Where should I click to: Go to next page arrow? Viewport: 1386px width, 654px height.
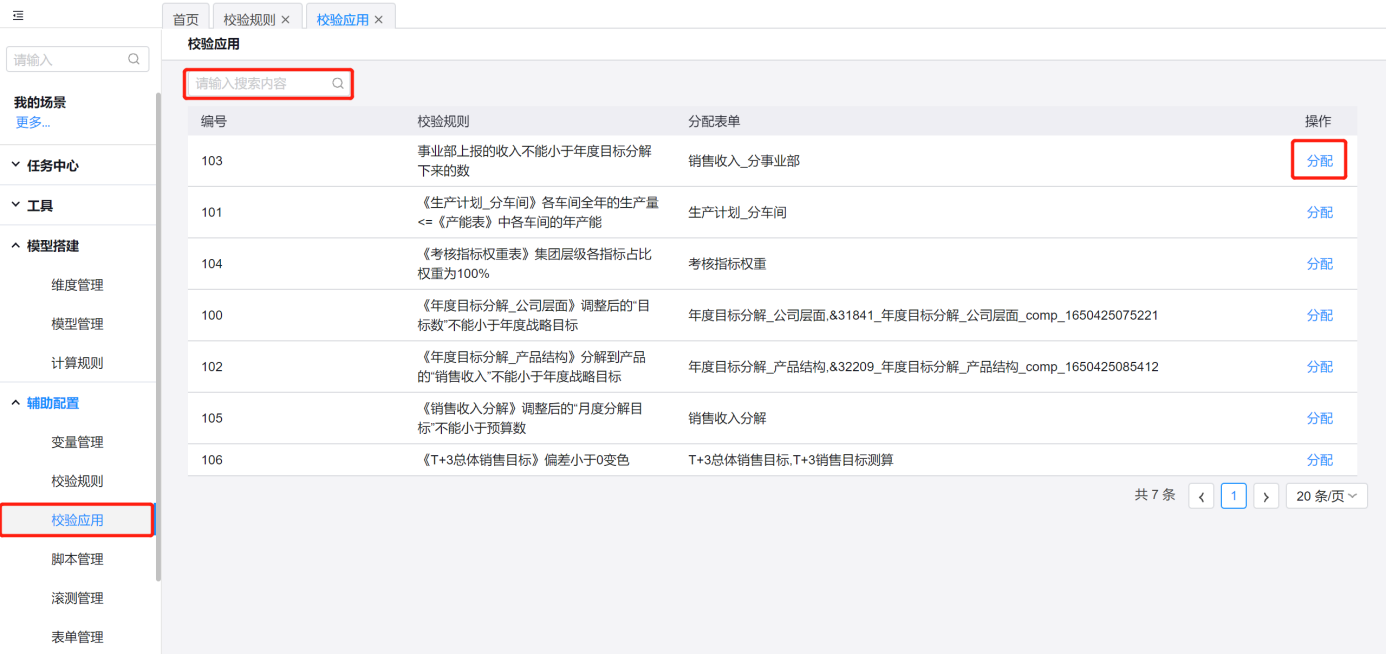point(1266,496)
